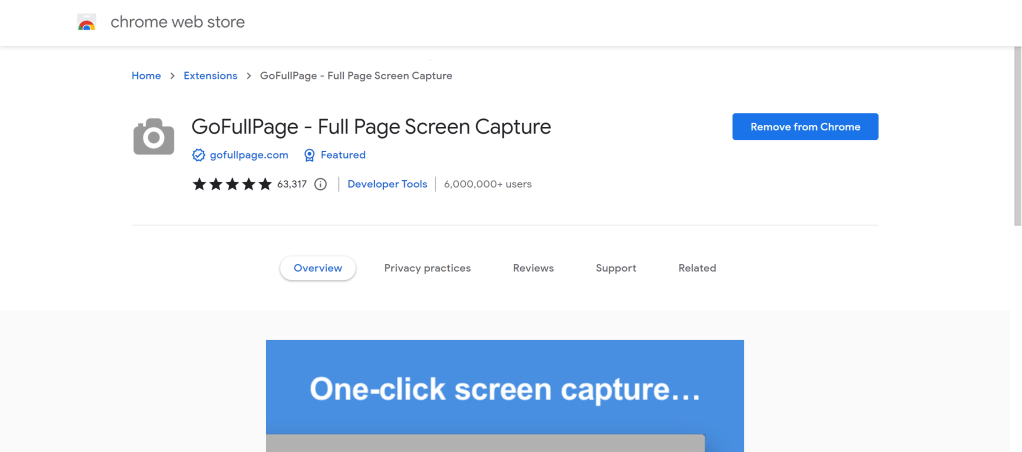
Task: Click the chrome web store header title
Action: tap(177, 22)
